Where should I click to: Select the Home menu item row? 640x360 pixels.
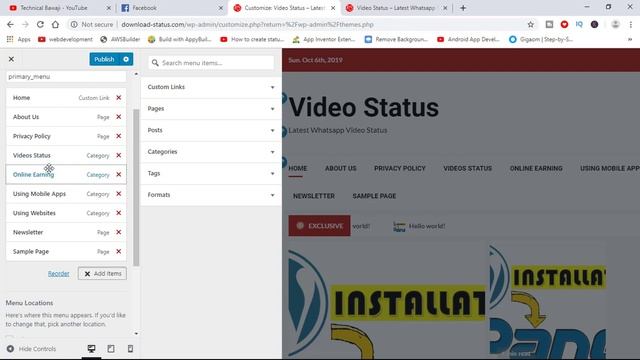(x=66, y=98)
